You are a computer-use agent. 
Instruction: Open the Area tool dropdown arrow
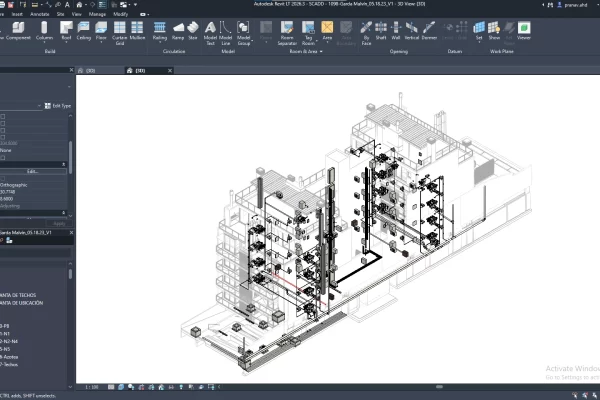(x=327, y=43)
